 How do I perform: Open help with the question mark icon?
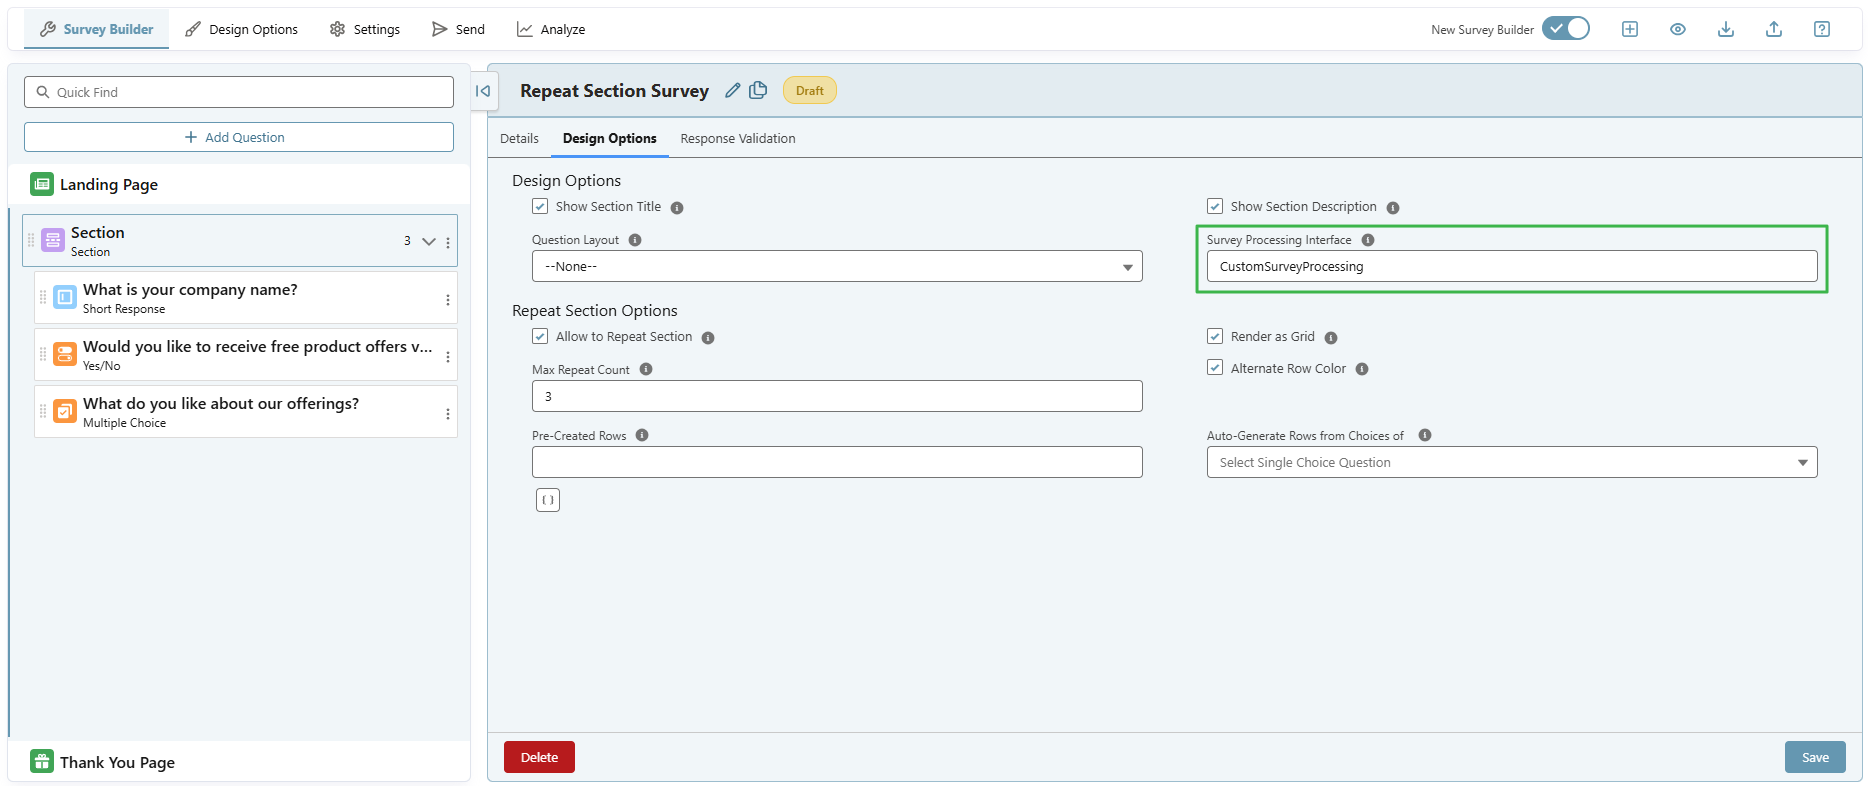pyautogui.click(x=1822, y=29)
